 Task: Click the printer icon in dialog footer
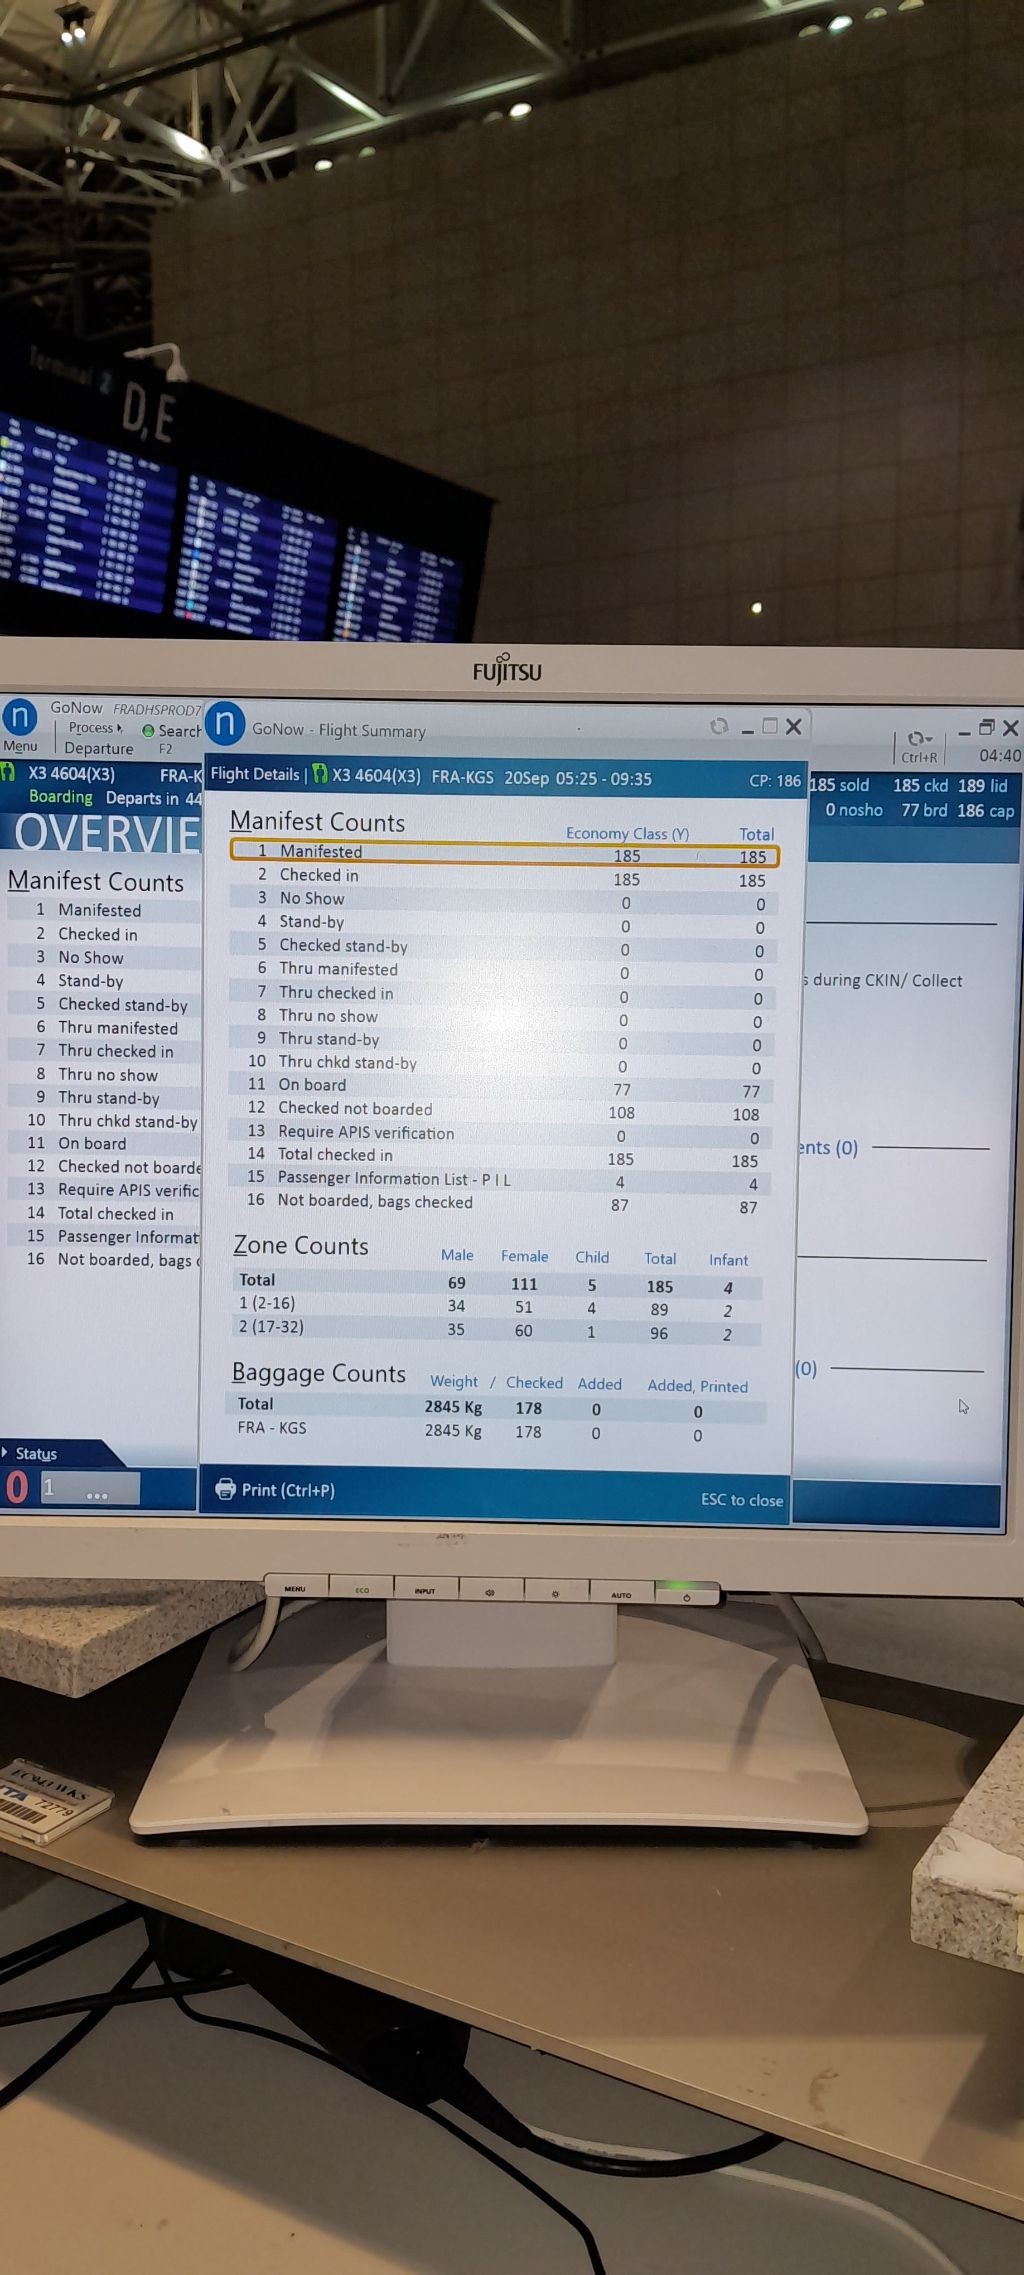tap(226, 1489)
